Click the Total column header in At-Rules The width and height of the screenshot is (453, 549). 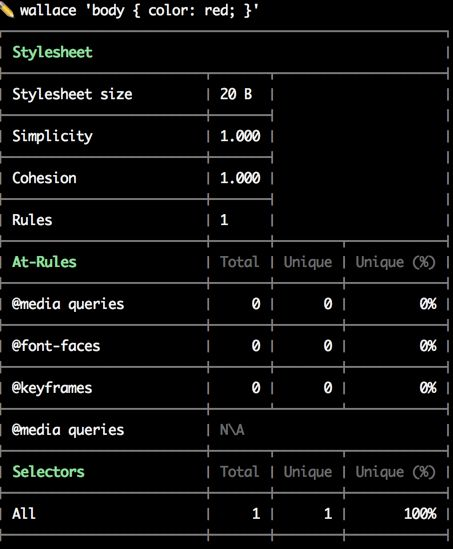point(240,262)
